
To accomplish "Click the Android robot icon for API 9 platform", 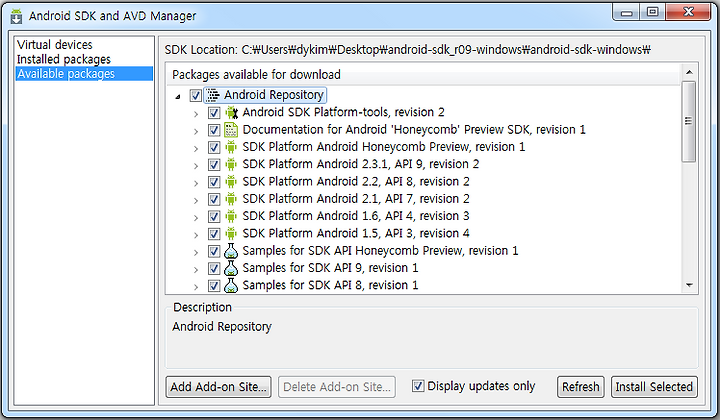I will click(x=231, y=164).
